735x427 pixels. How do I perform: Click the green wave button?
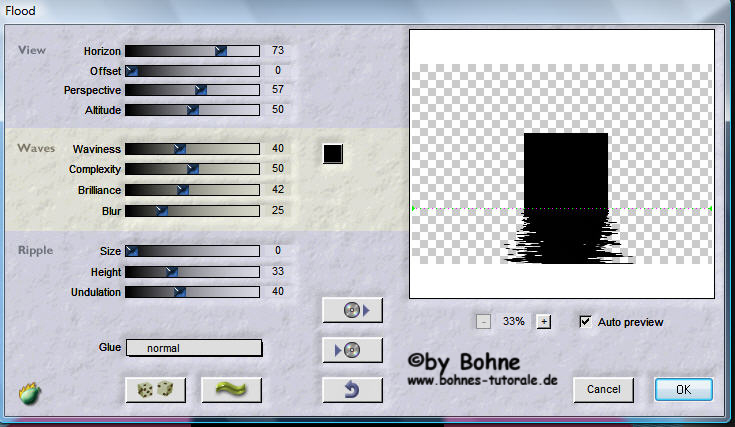231,389
